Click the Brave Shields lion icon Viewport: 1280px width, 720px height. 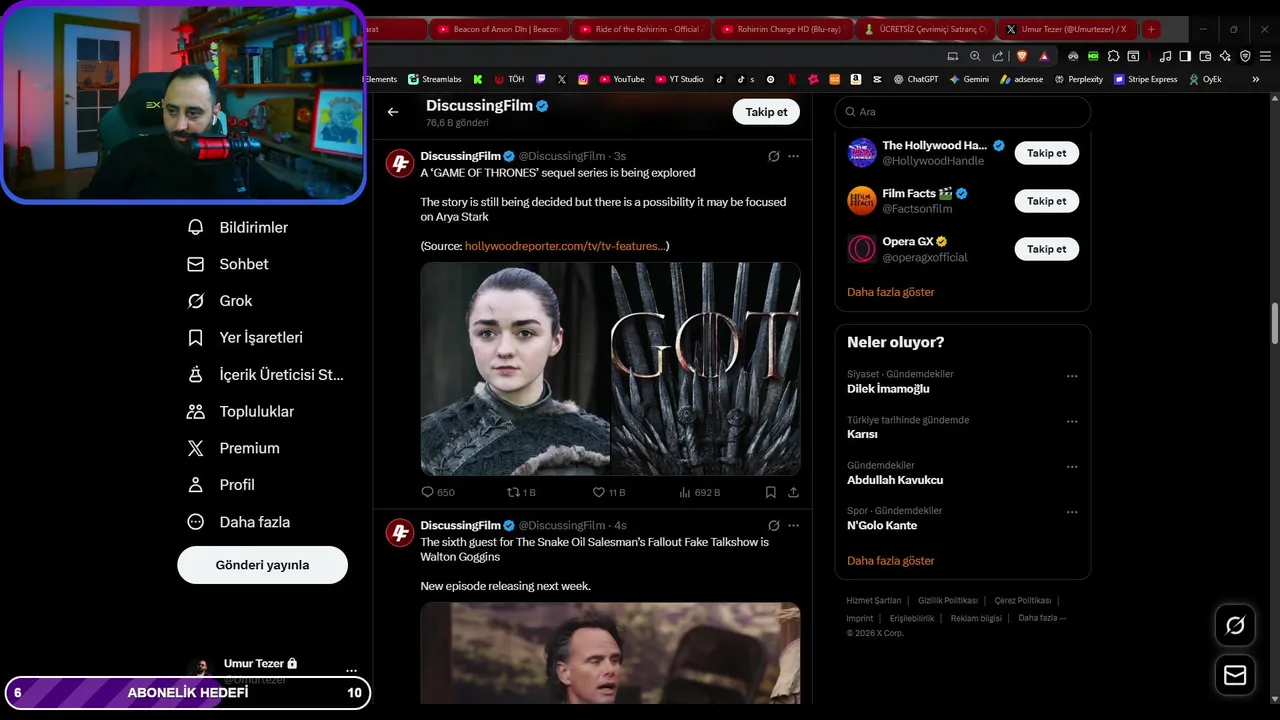coord(1020,56)
